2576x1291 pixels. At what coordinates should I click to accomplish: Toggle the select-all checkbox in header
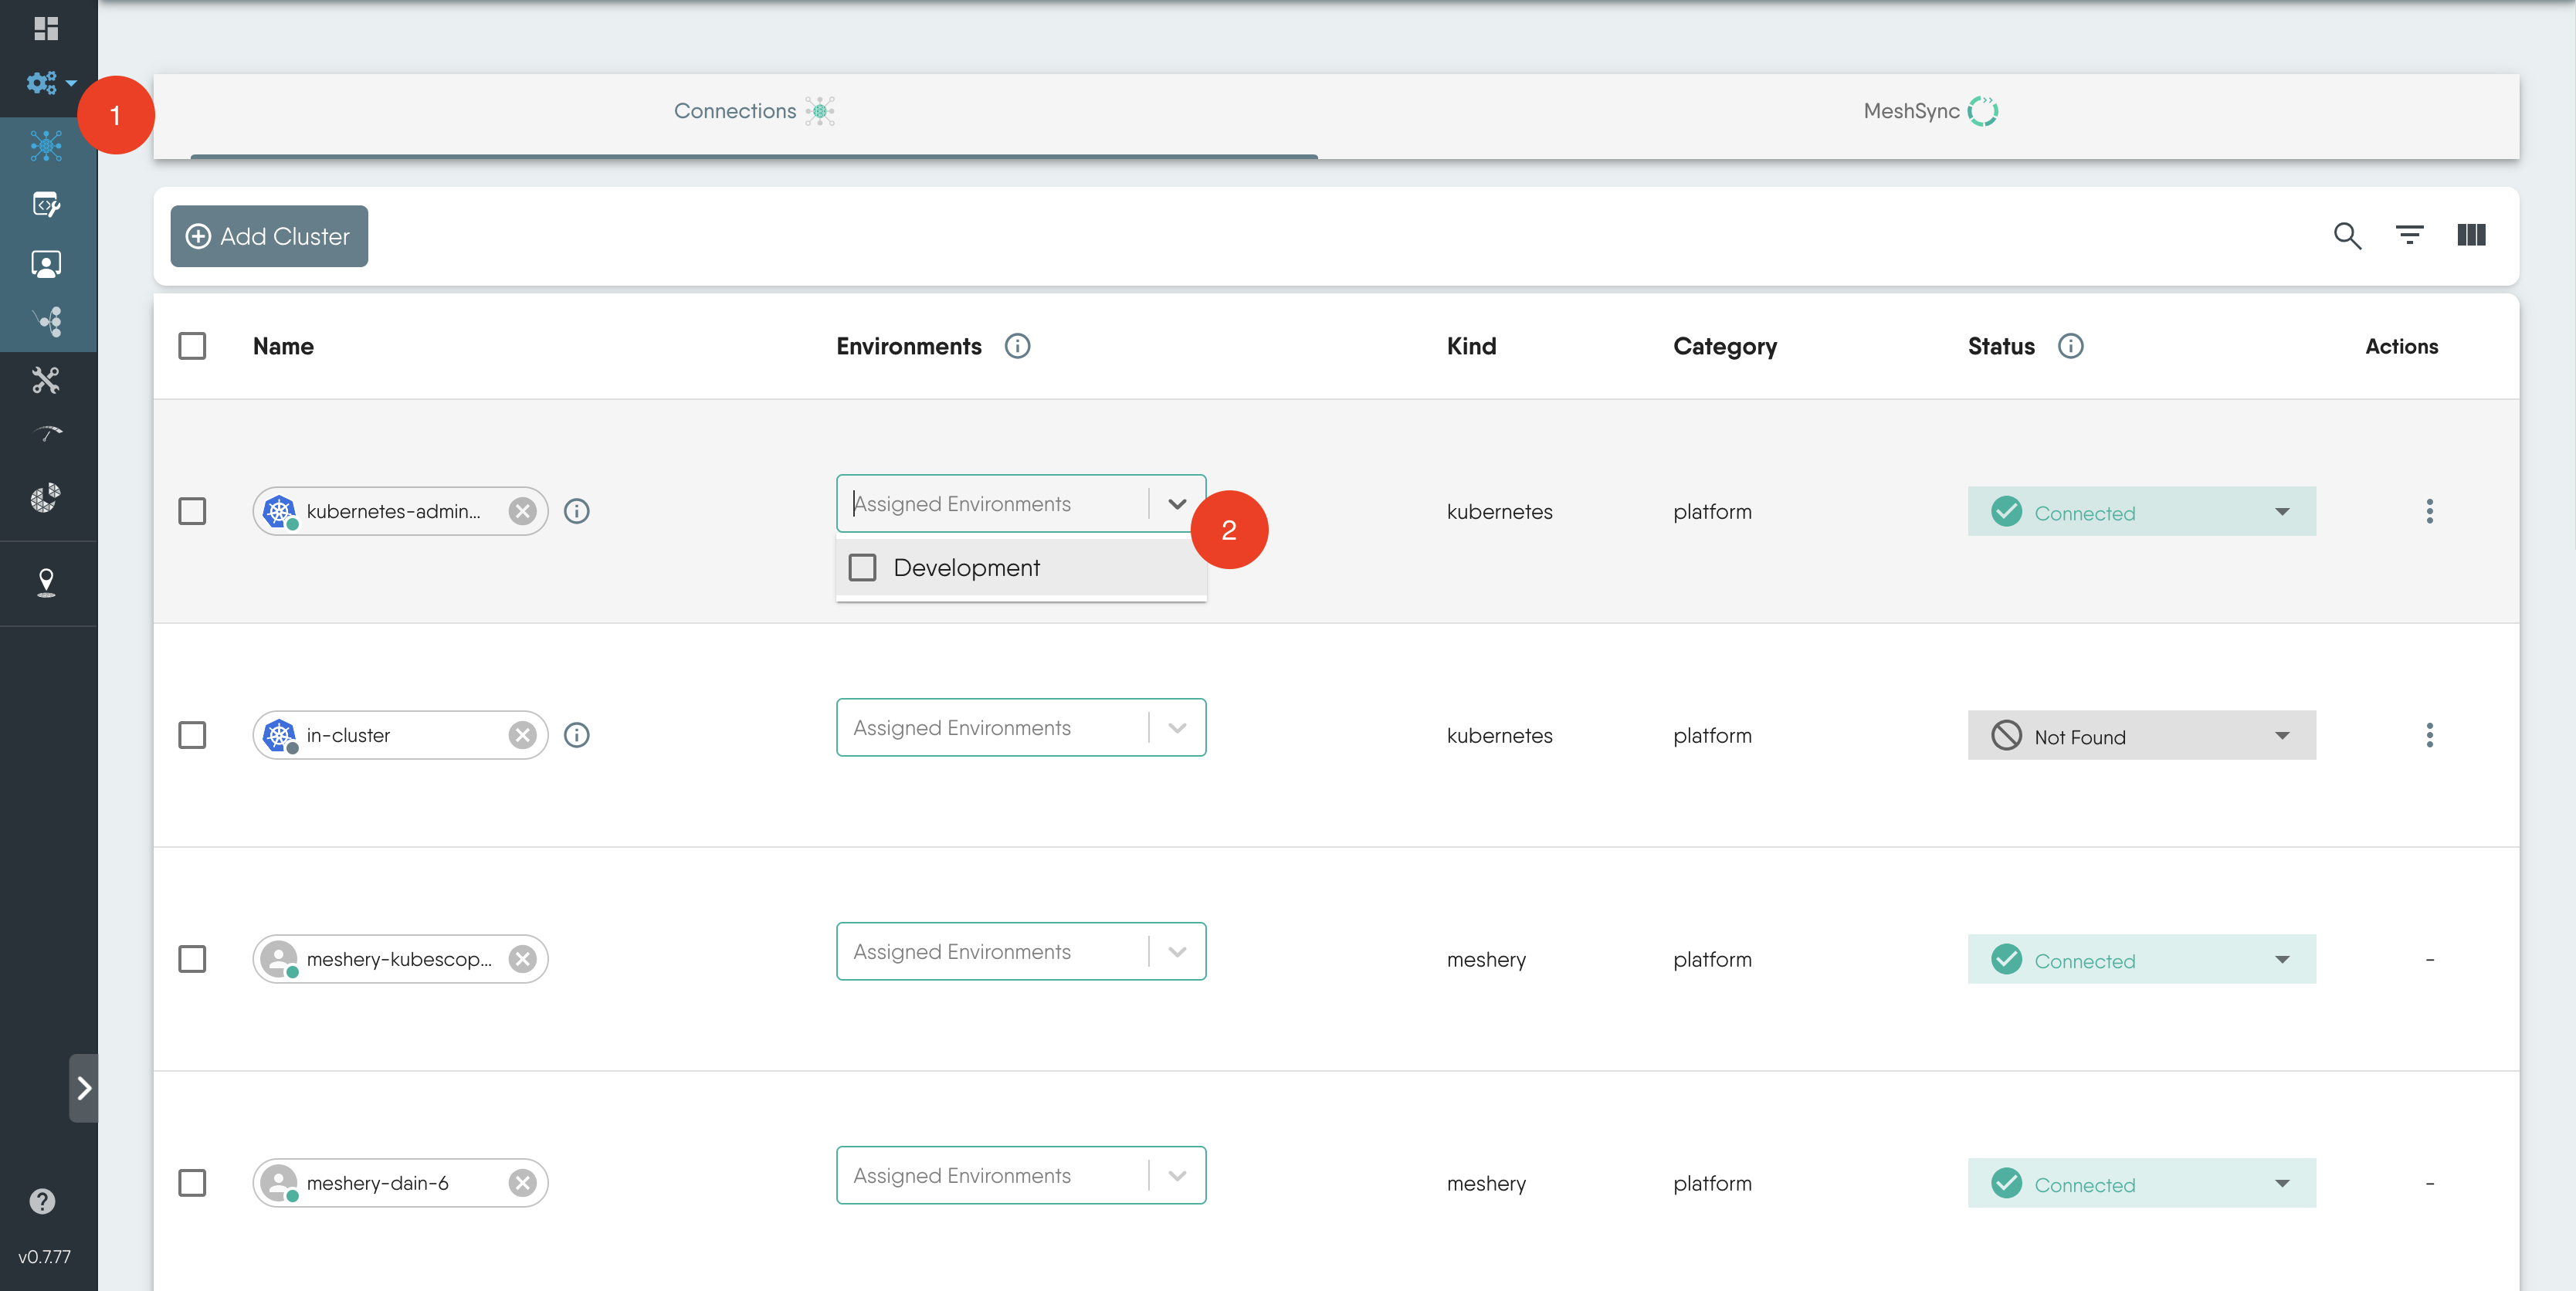(x=192, y=346)
